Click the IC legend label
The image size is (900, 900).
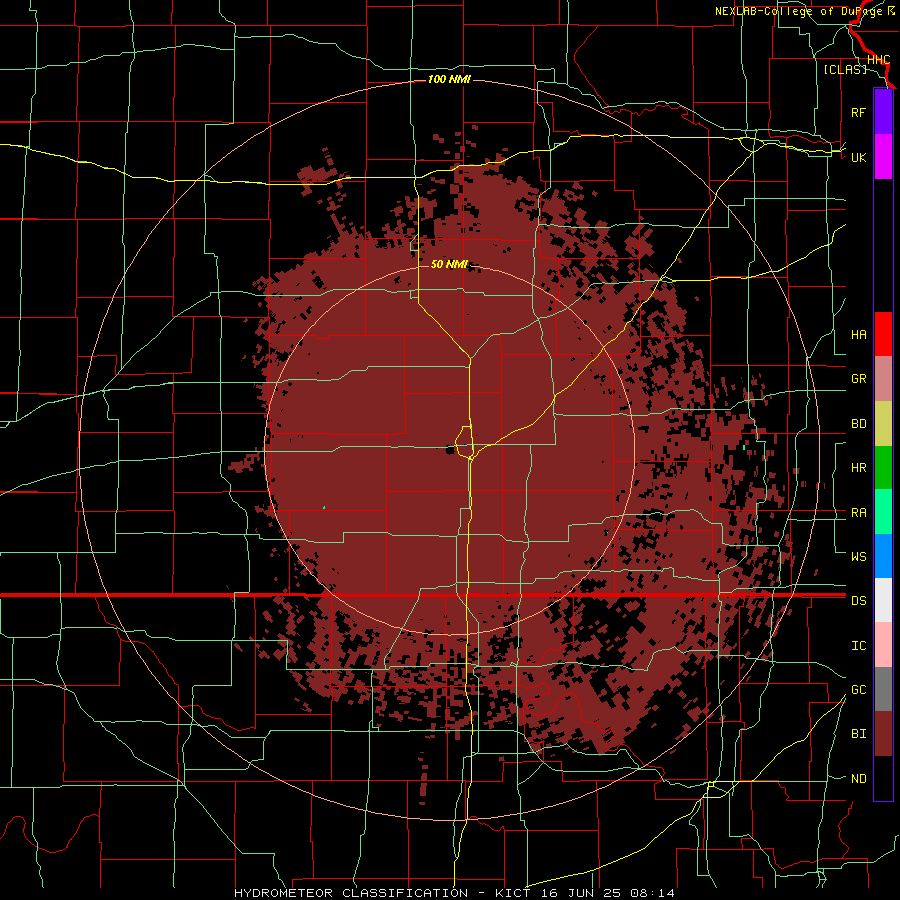pos(858,645)
